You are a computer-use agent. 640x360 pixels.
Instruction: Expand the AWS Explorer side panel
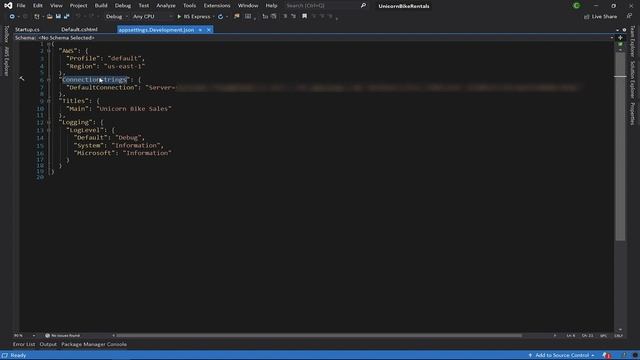[6, 61]
